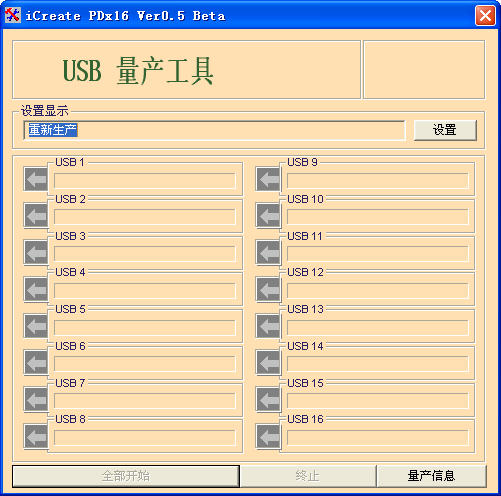Click the USB 2 status field
Image resolution: width=501 pixels, height=496 pixels.
click(x=145, y=217)
